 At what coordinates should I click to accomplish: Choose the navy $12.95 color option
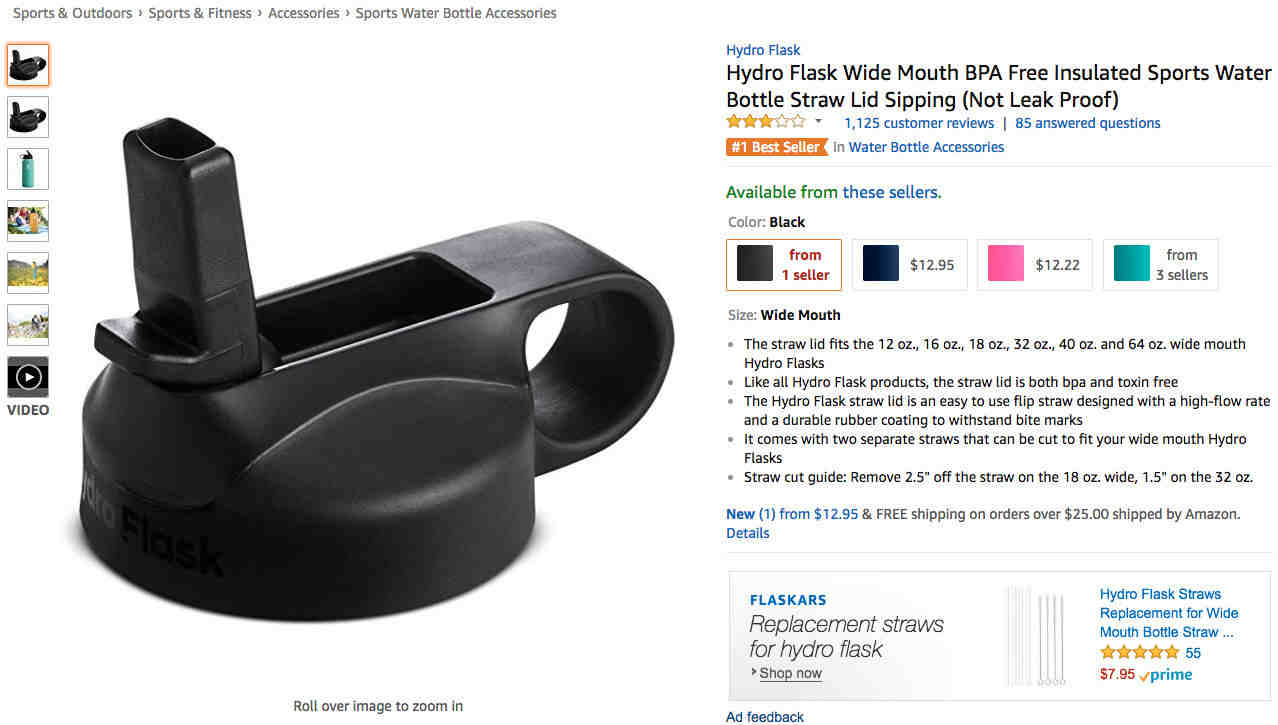point(909,264)
